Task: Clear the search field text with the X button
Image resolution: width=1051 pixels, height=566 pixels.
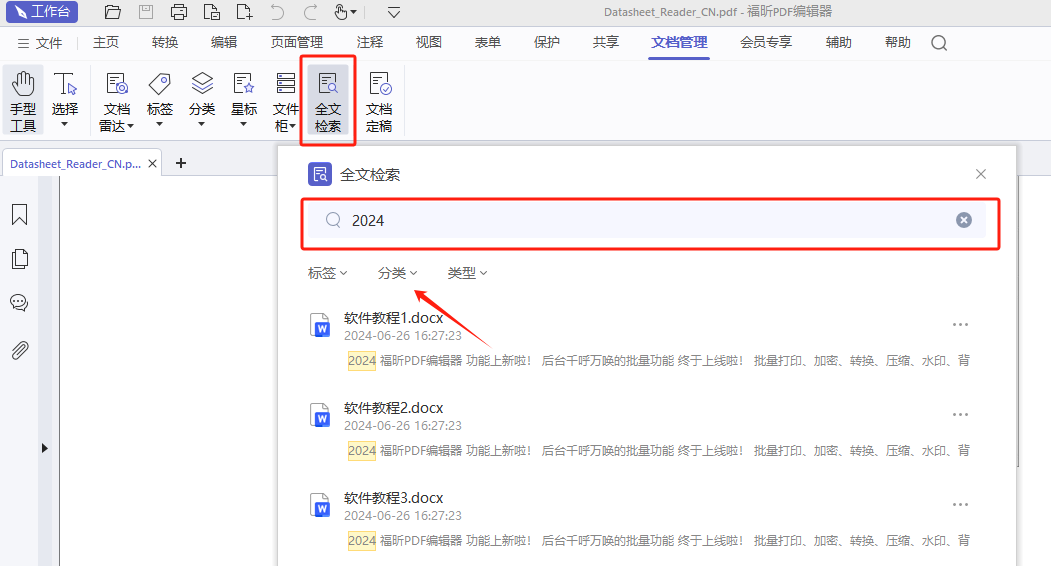Action: pos(963,220)
